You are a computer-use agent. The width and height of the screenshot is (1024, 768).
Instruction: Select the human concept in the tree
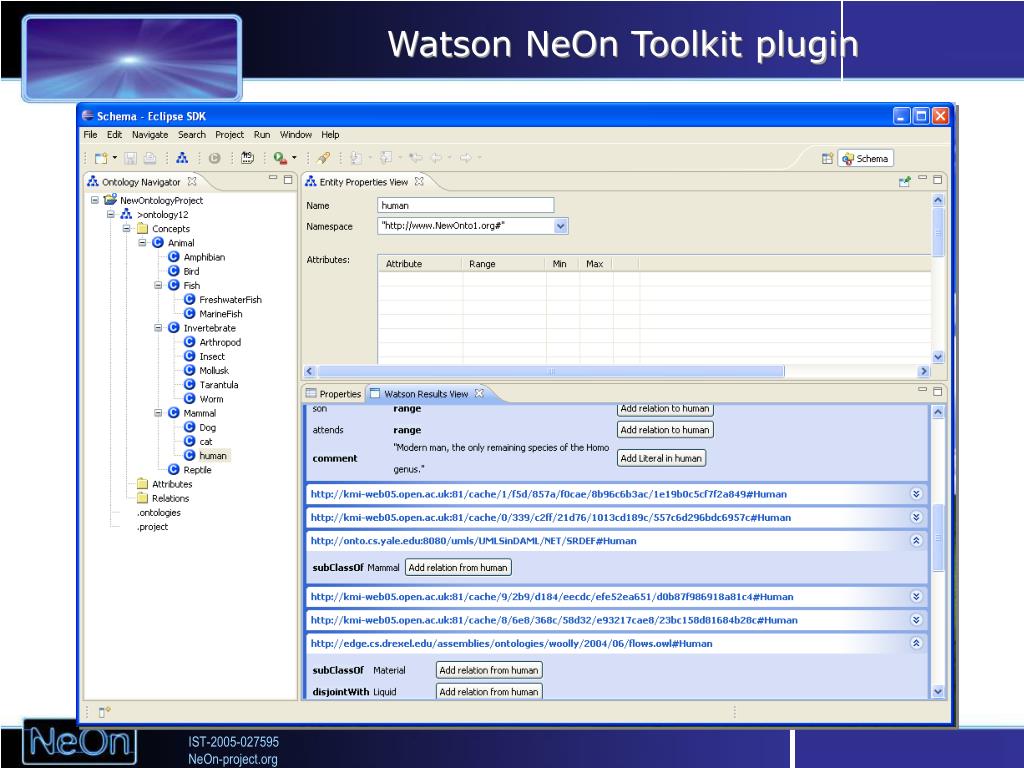pyautogui.click(x=213, y=455)
